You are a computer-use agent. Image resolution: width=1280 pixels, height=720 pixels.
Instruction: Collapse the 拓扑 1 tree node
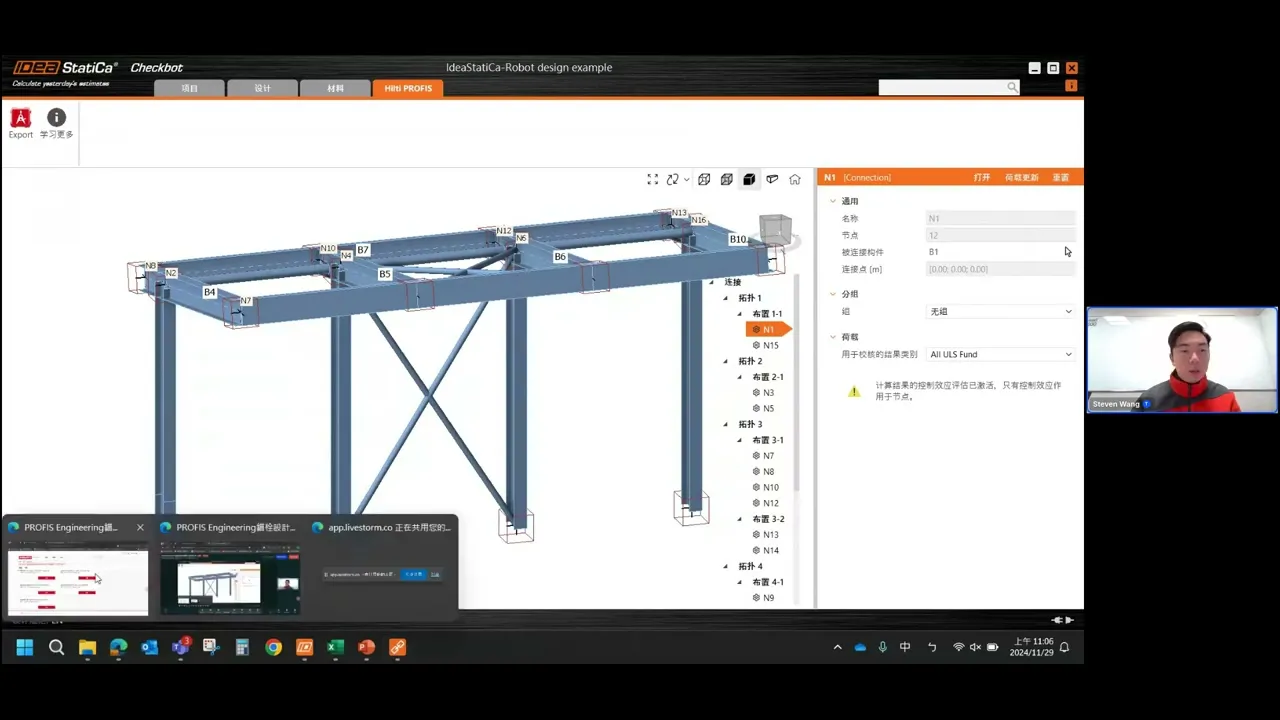726,298
